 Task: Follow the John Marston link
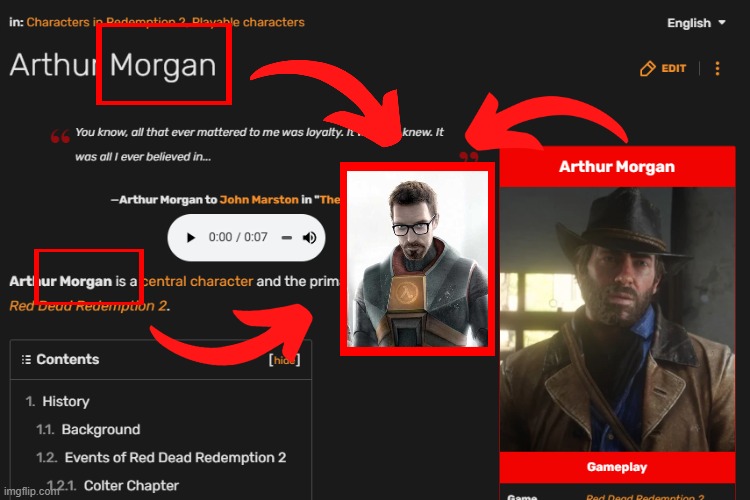(x=259, y=200)
